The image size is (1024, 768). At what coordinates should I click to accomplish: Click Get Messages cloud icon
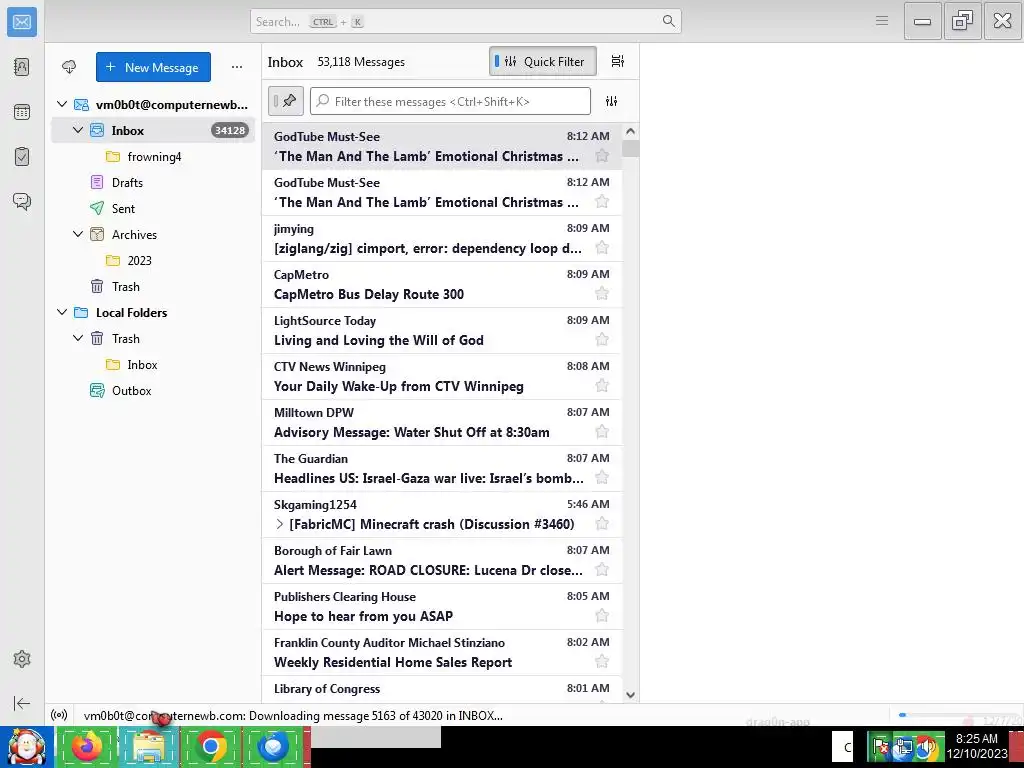[69, 67]
